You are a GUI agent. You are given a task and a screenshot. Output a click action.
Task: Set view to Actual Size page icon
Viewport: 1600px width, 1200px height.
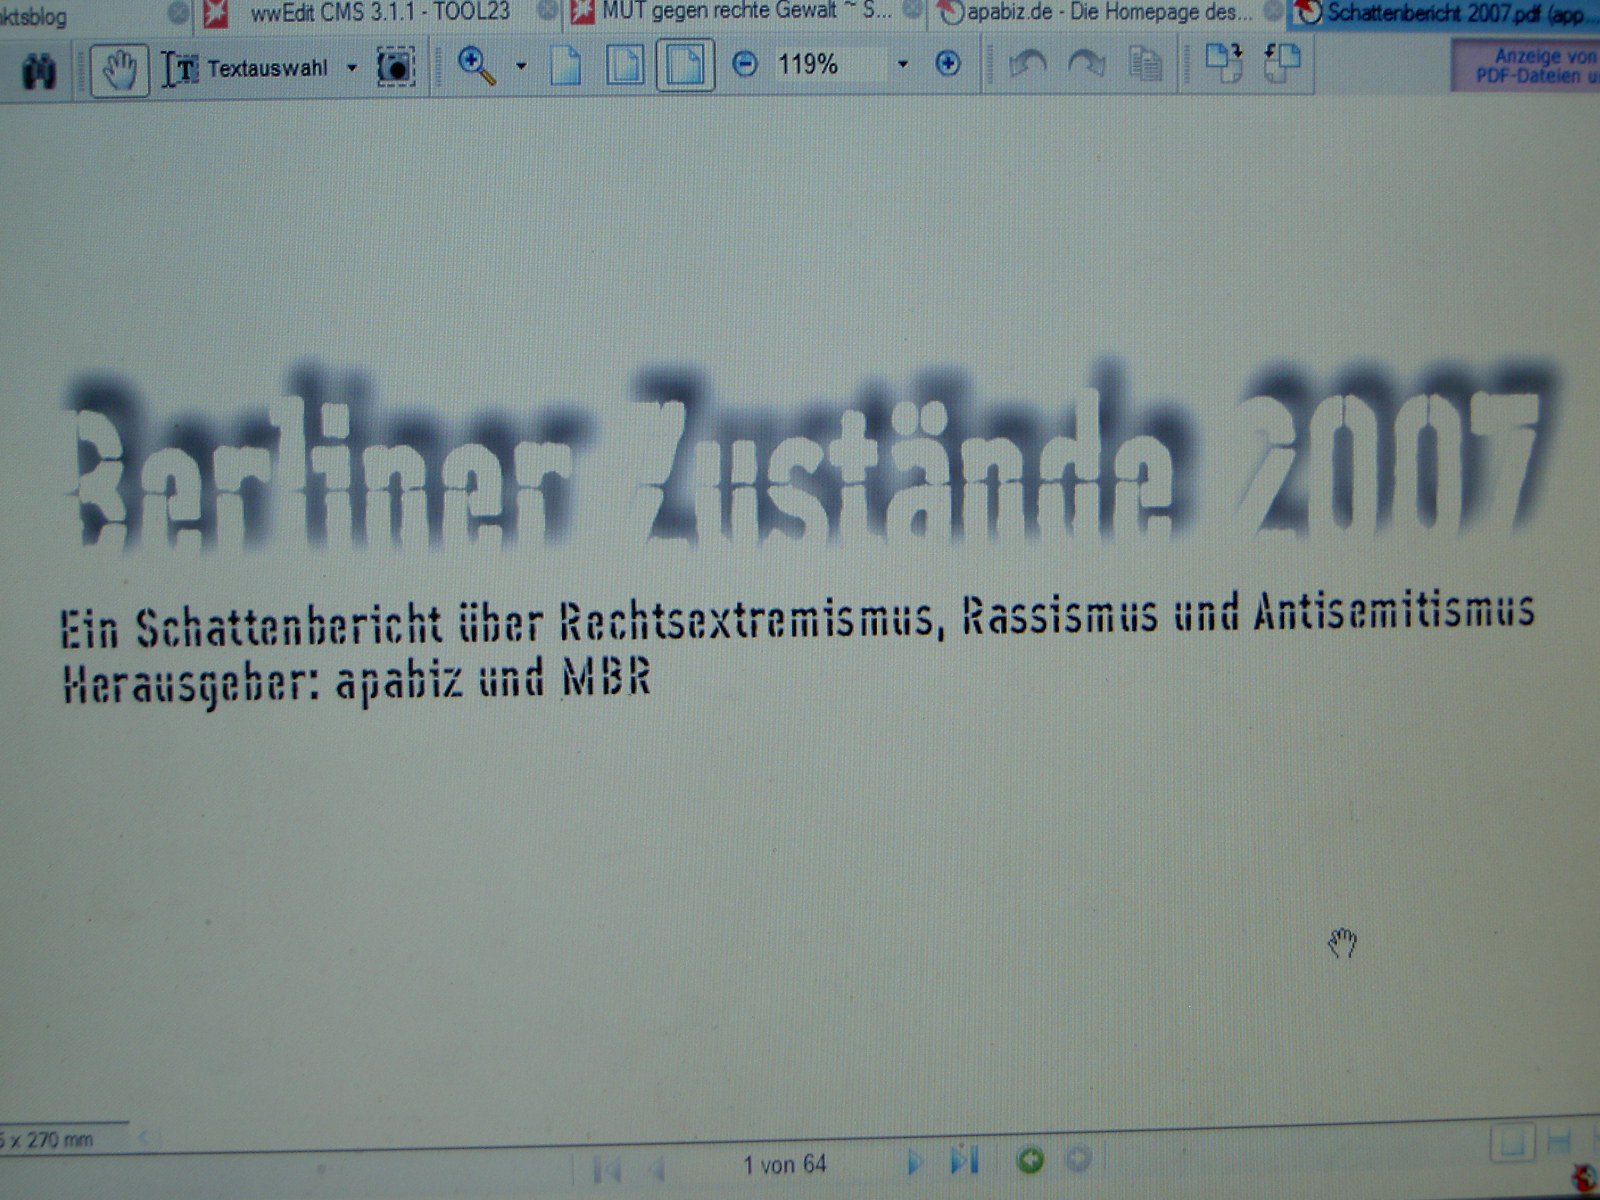click(566, 66)
